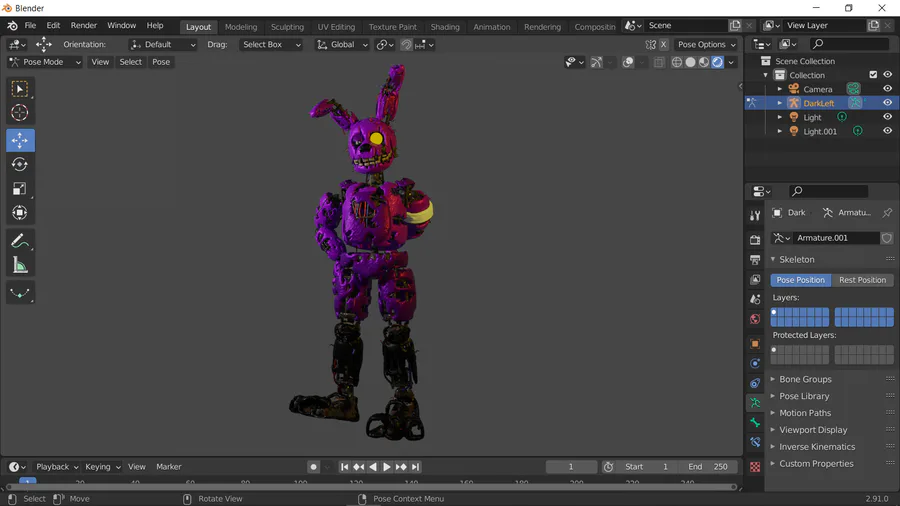Image resolution: width=900 pixels, height=506 pixels.
Task: Click the Rest Position button
Action: 862,280
